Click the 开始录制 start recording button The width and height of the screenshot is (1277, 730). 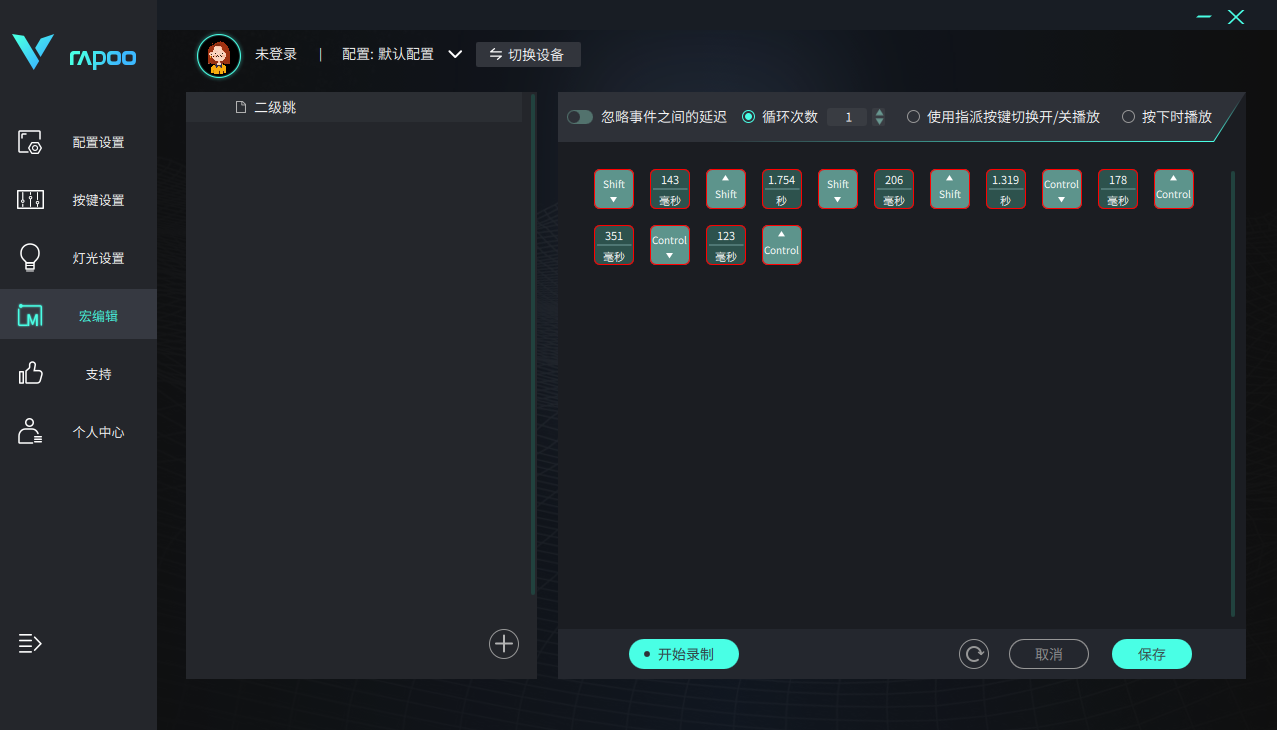(x=684, y=654)
